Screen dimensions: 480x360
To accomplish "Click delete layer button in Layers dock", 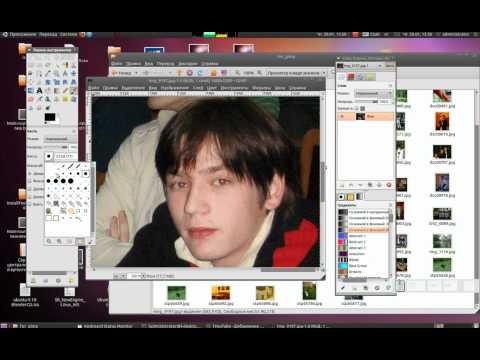I will coord(389,185).
